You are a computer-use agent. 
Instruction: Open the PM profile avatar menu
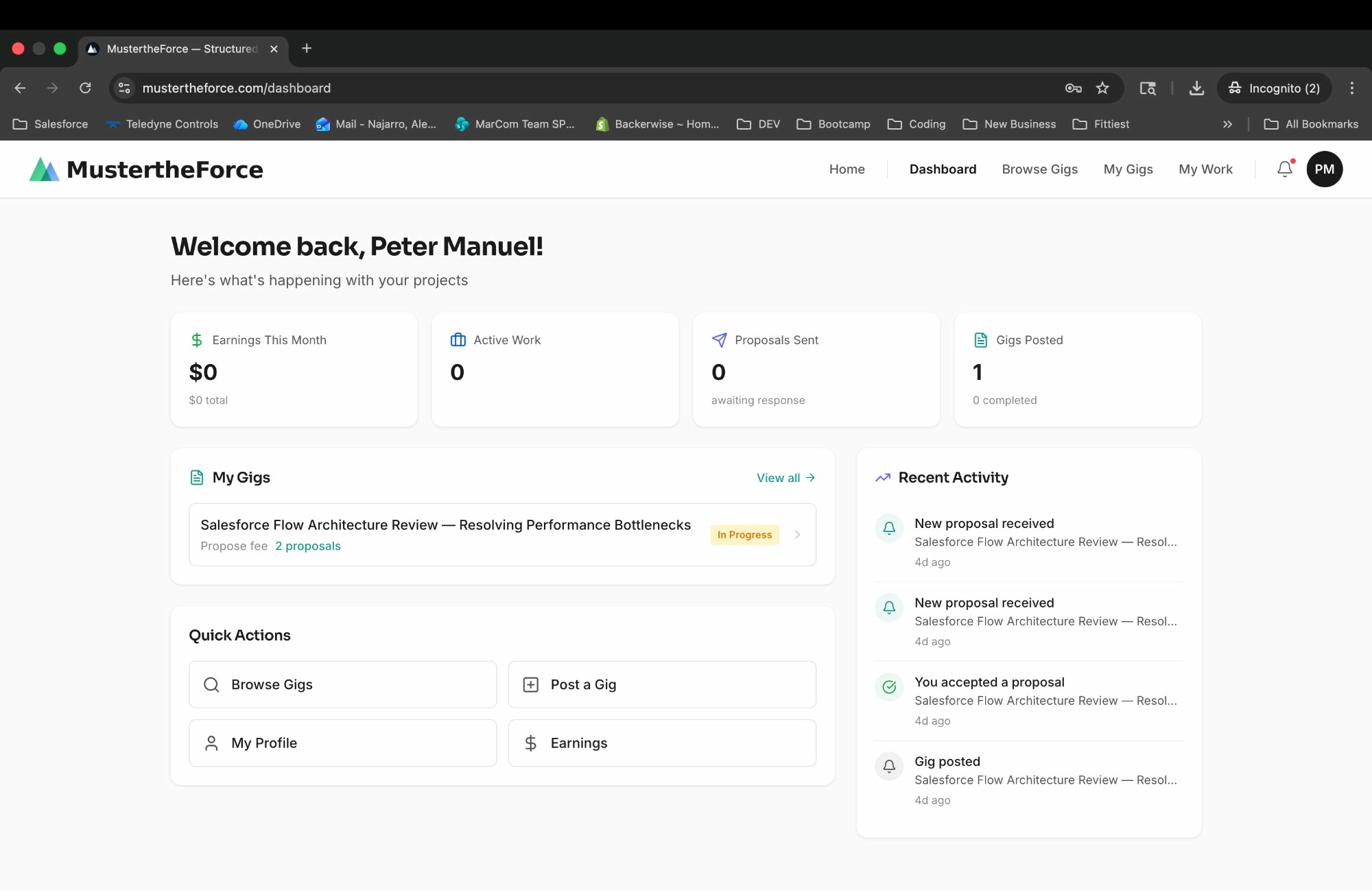[1324, 170]
